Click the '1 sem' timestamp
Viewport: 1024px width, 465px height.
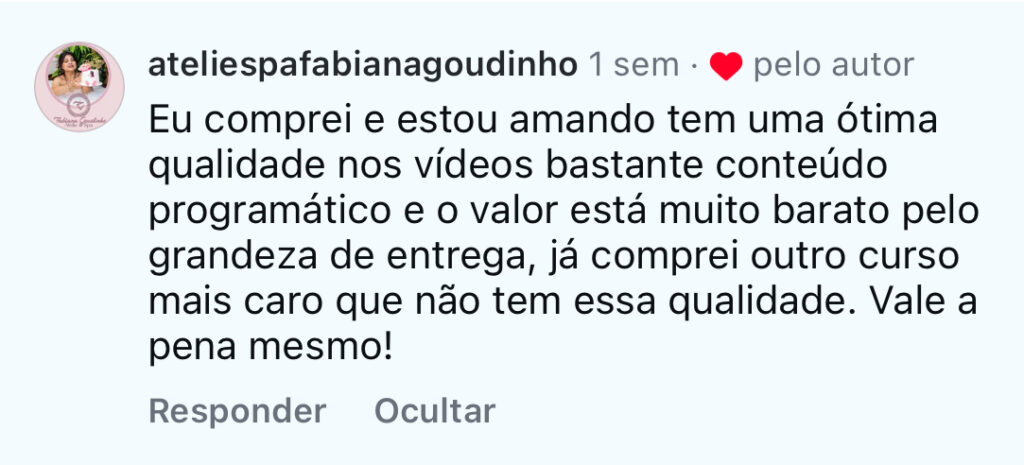point(633,65)
